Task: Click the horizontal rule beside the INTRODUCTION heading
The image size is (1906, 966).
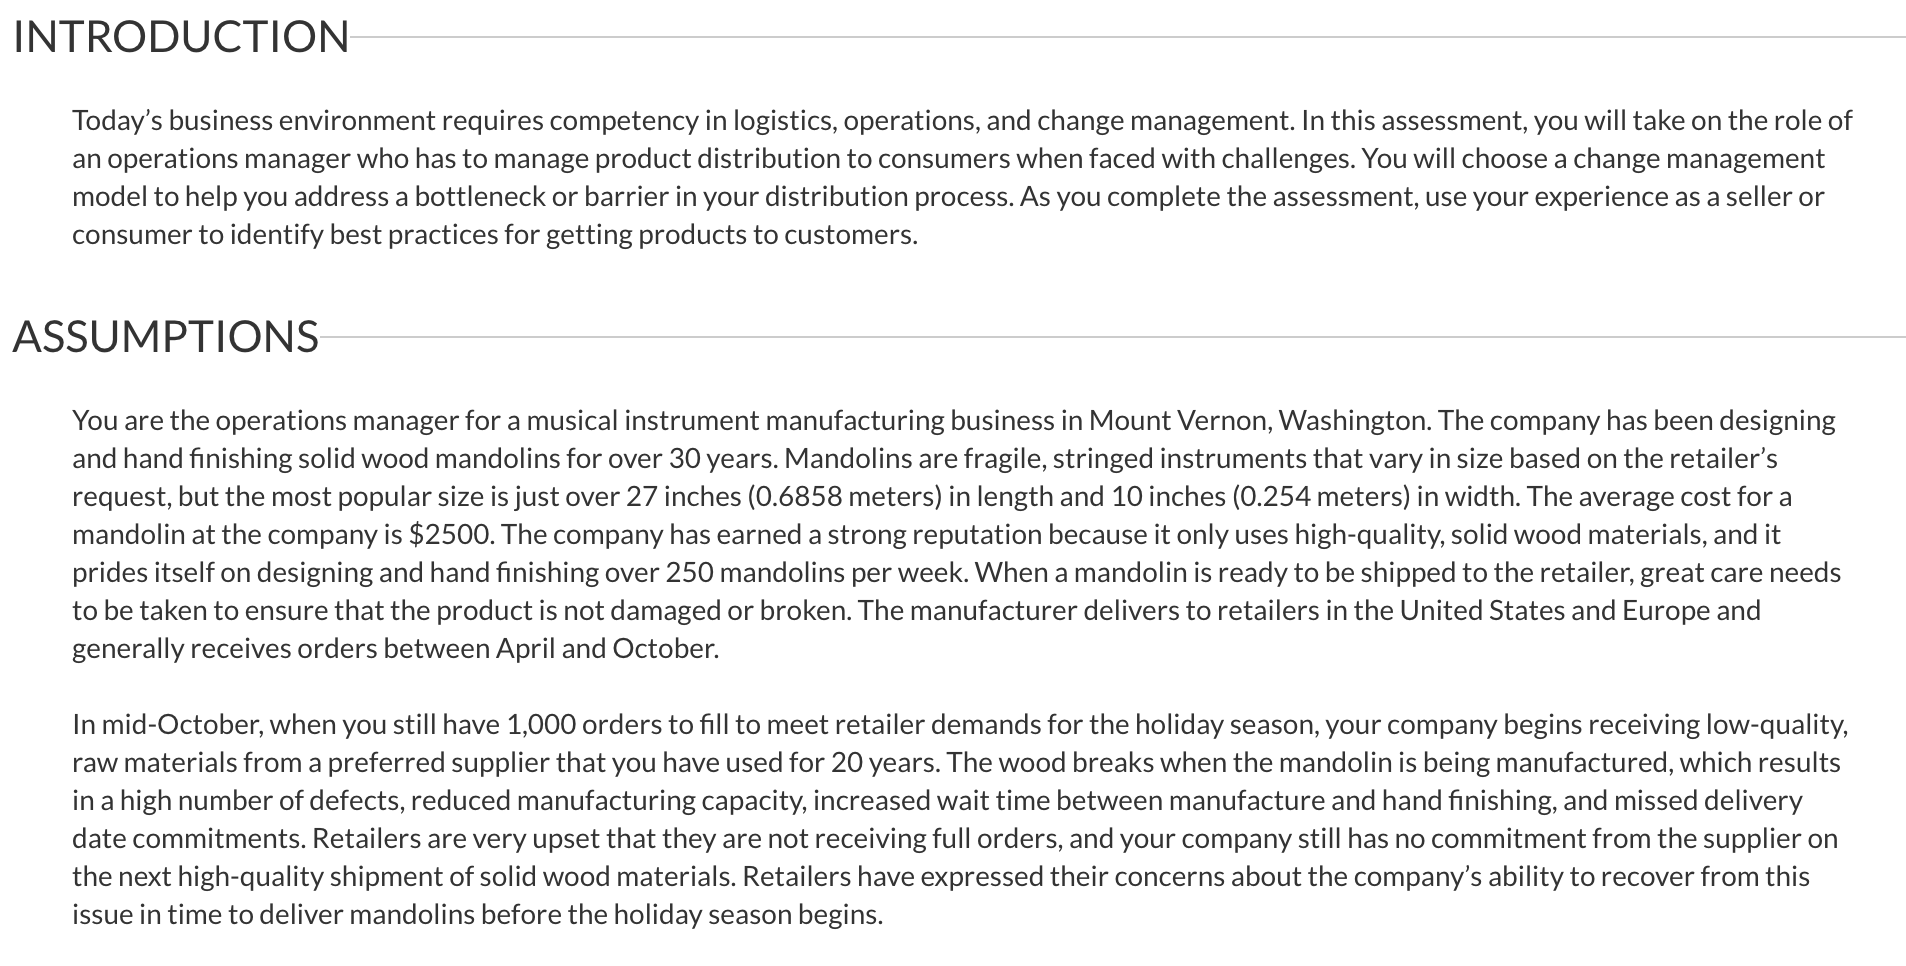Action: tap(1128, 38)
